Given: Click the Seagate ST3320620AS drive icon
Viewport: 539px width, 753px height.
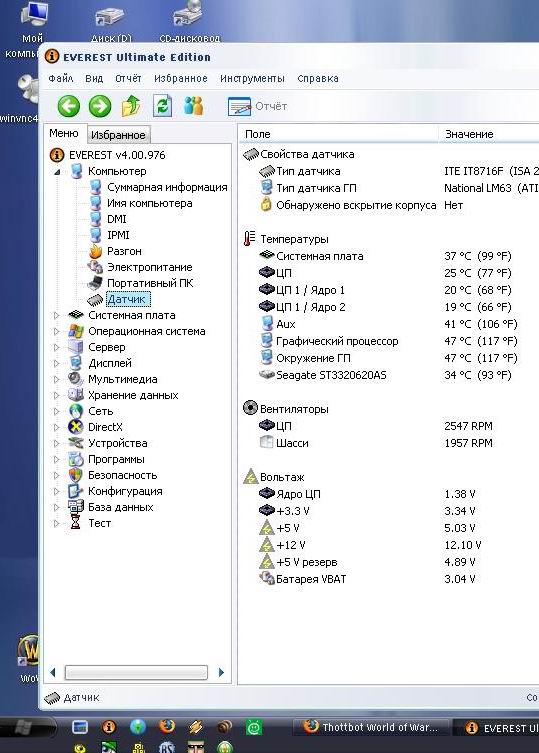Looking at the screenshot, I should click(267, 375).
